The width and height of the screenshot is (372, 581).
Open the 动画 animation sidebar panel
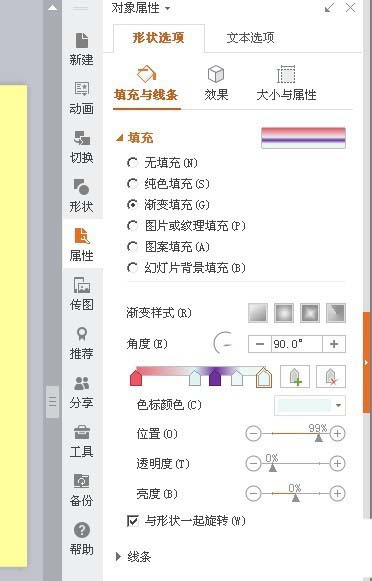pos(82,98)
